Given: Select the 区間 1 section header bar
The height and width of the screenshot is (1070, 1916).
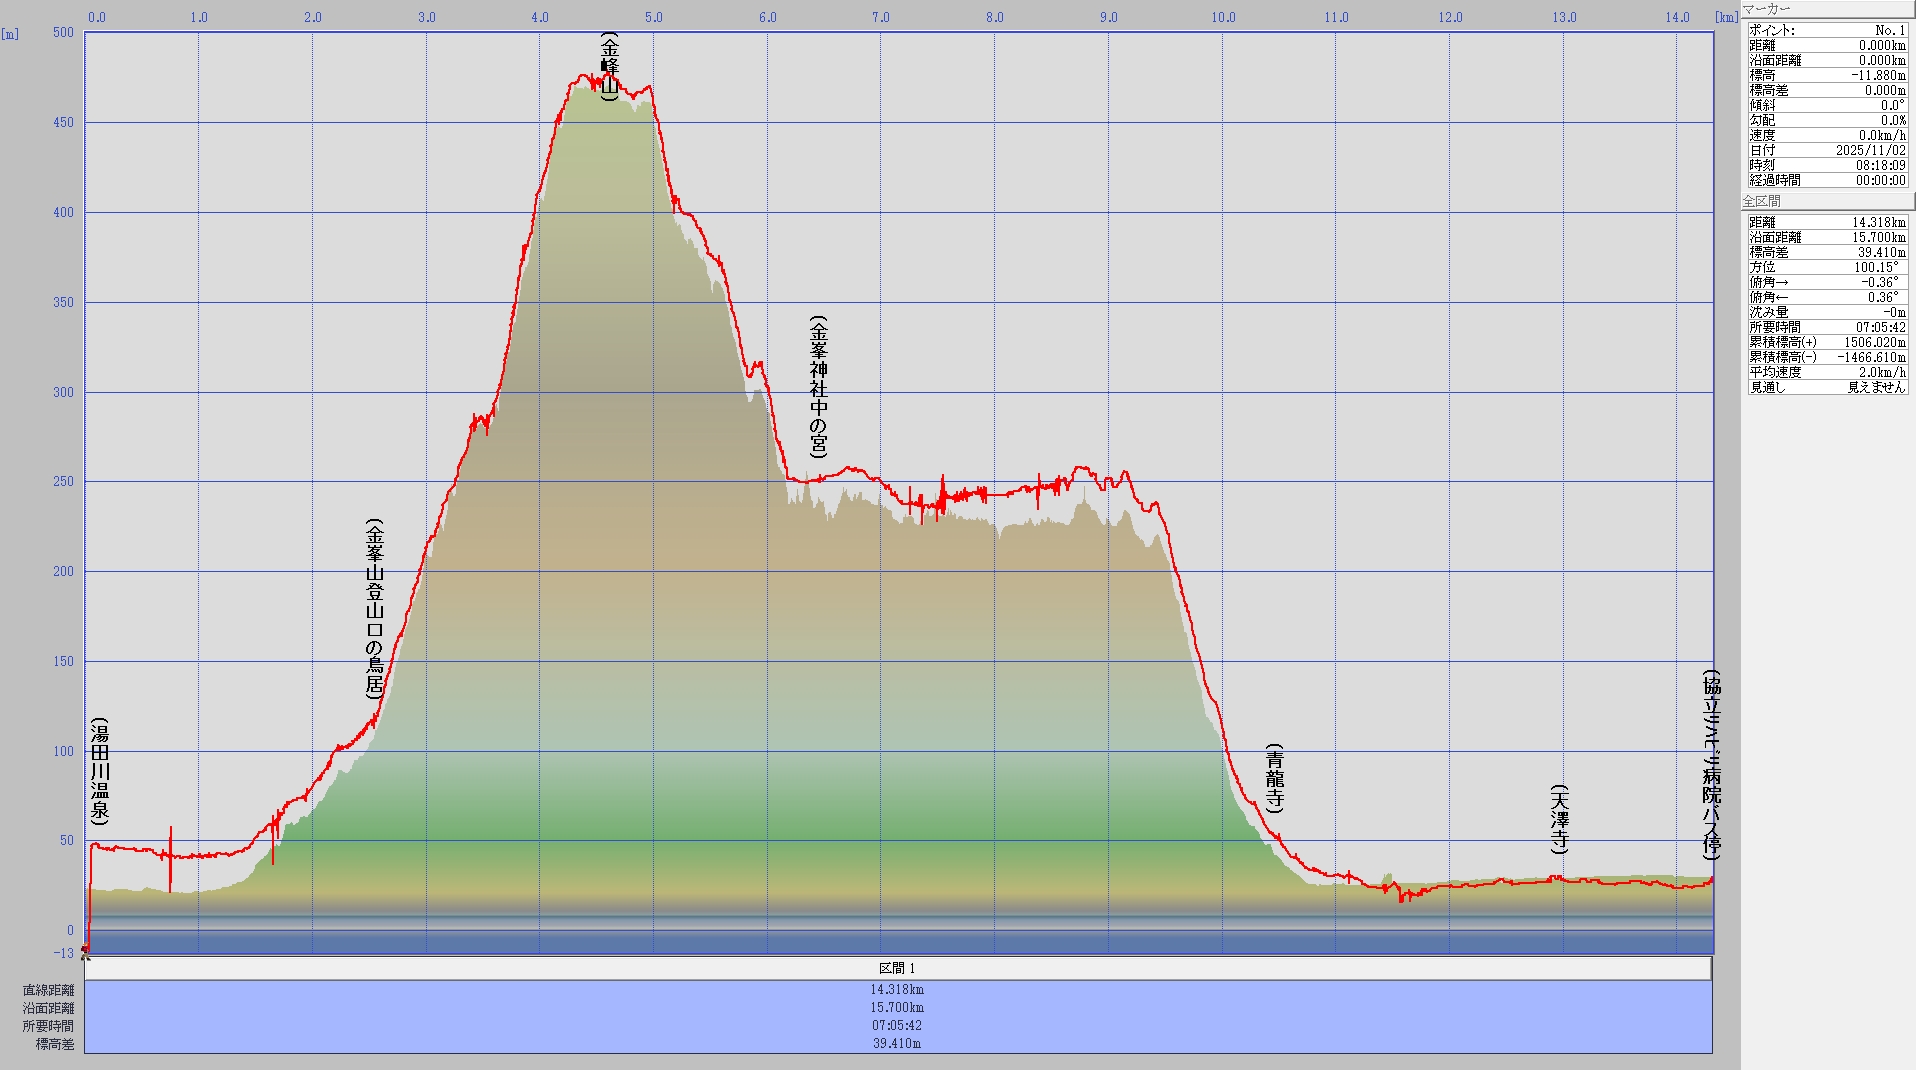Looking at the screenshot, I should [897, 968].
